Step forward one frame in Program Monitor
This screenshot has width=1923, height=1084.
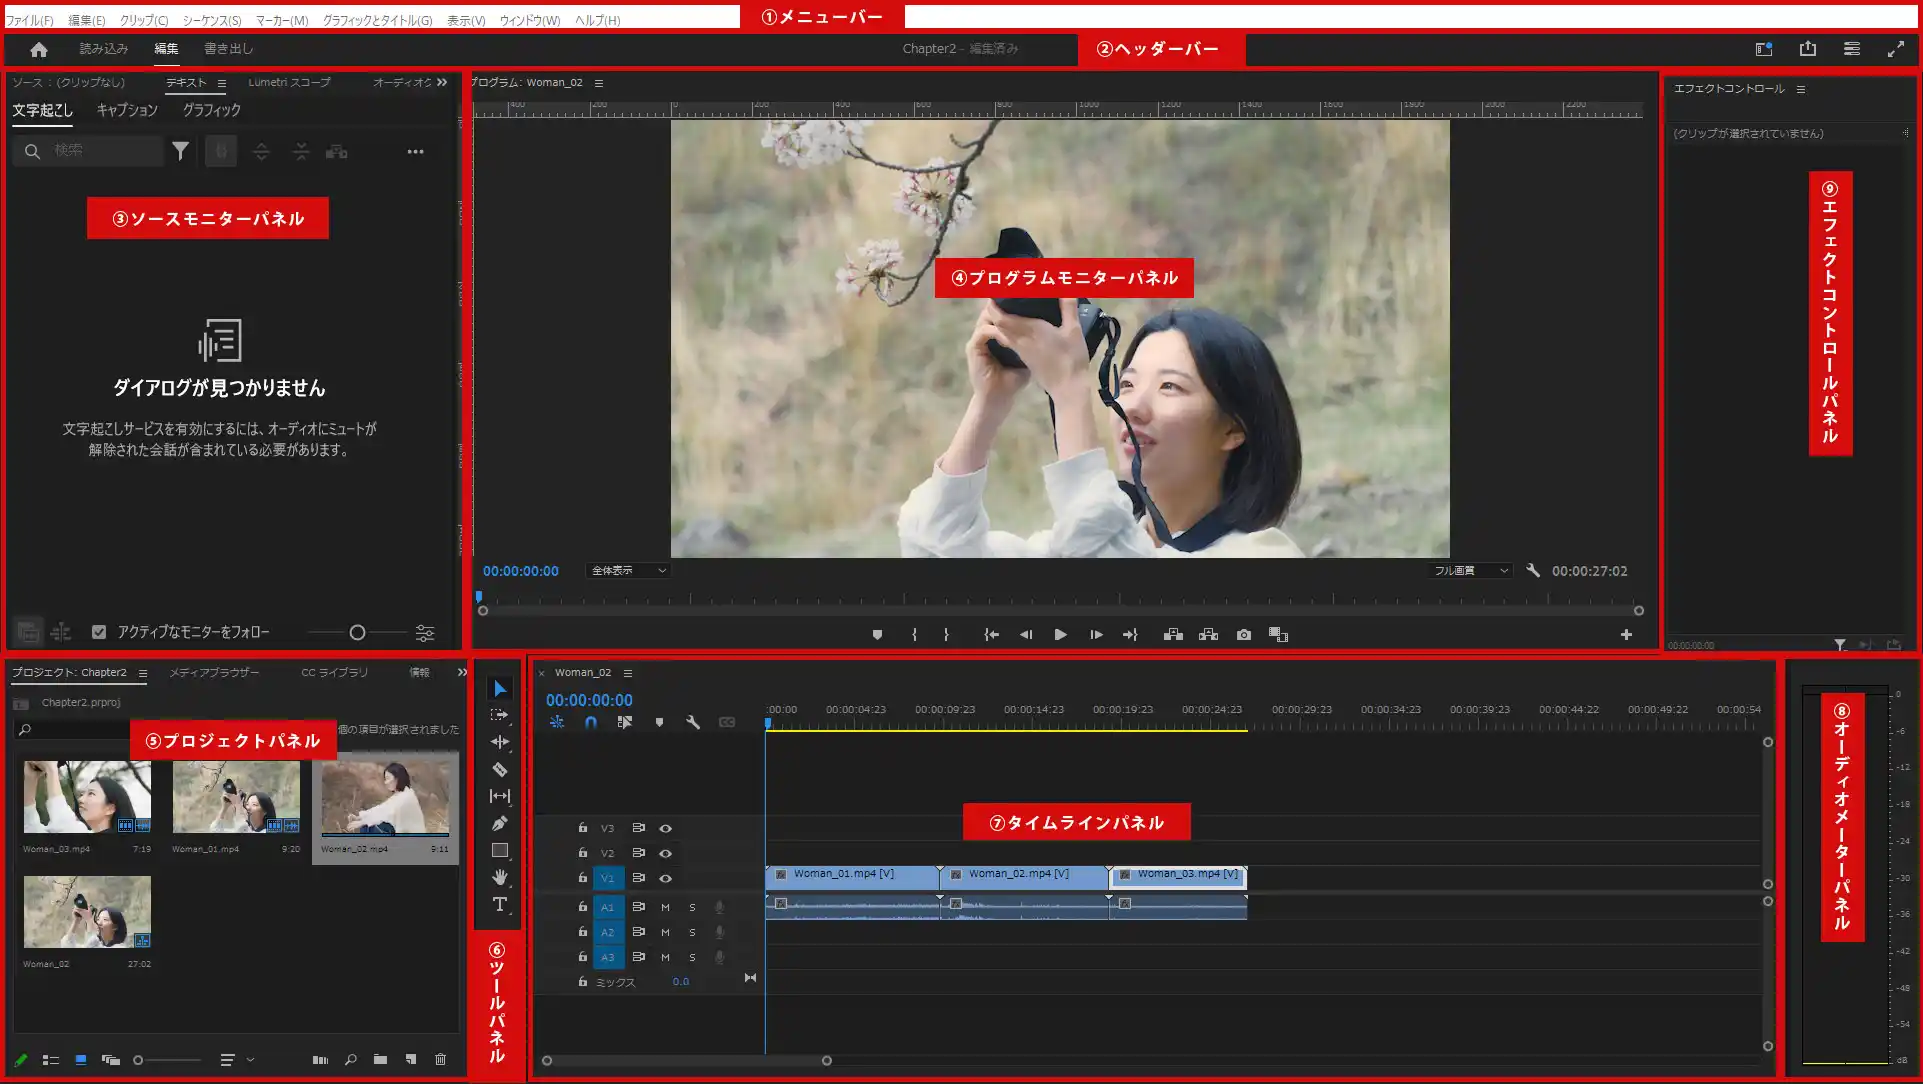[1096, 634]
